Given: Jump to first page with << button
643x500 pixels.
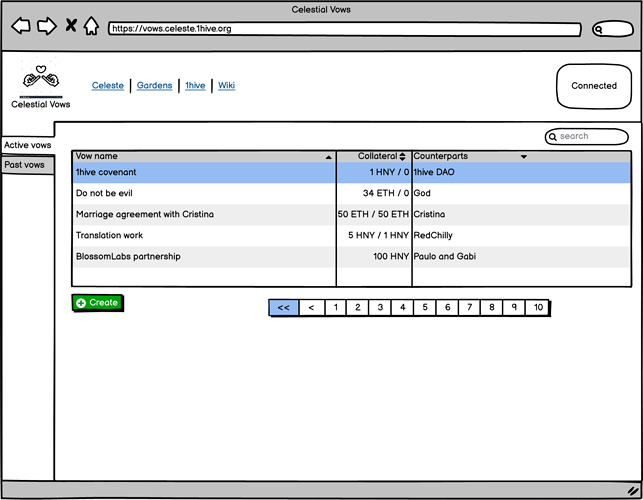Looking at the screenshot, I should (x=283, y=308).
